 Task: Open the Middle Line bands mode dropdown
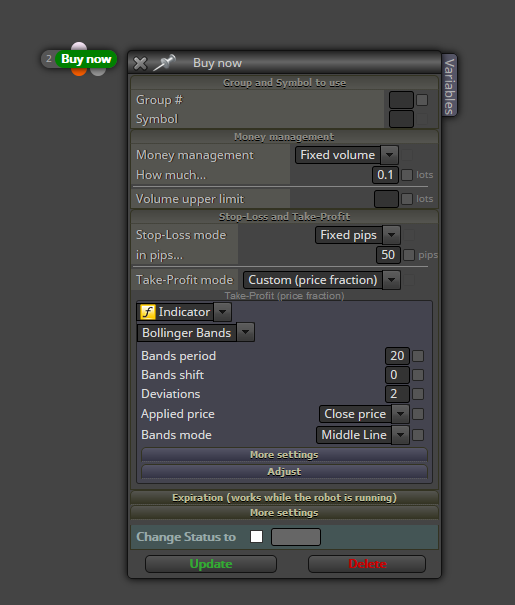click(x=363, y=435)
